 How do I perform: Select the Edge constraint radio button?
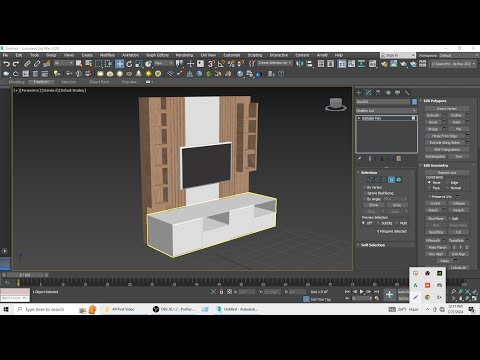(447, 182)
